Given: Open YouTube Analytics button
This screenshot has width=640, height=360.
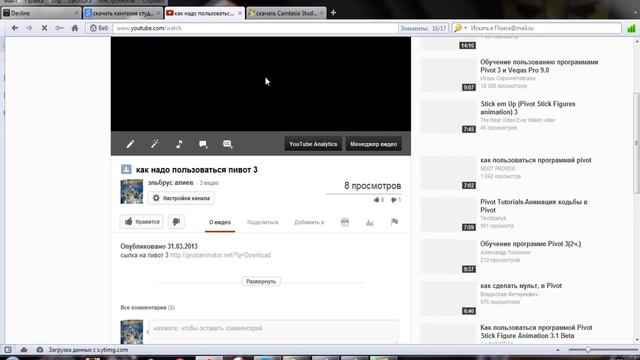Looking at the screenshot, I should tap(313, 144).
